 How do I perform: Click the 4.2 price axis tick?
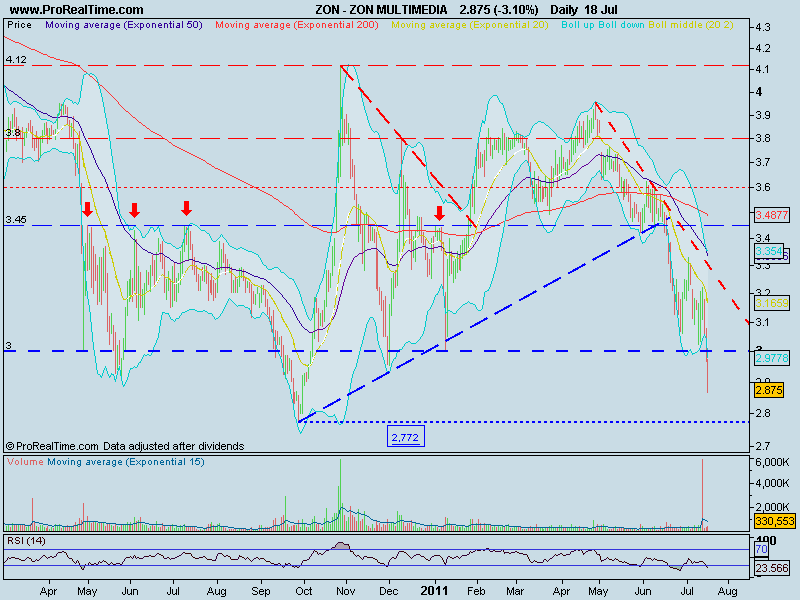pos(763,48)
